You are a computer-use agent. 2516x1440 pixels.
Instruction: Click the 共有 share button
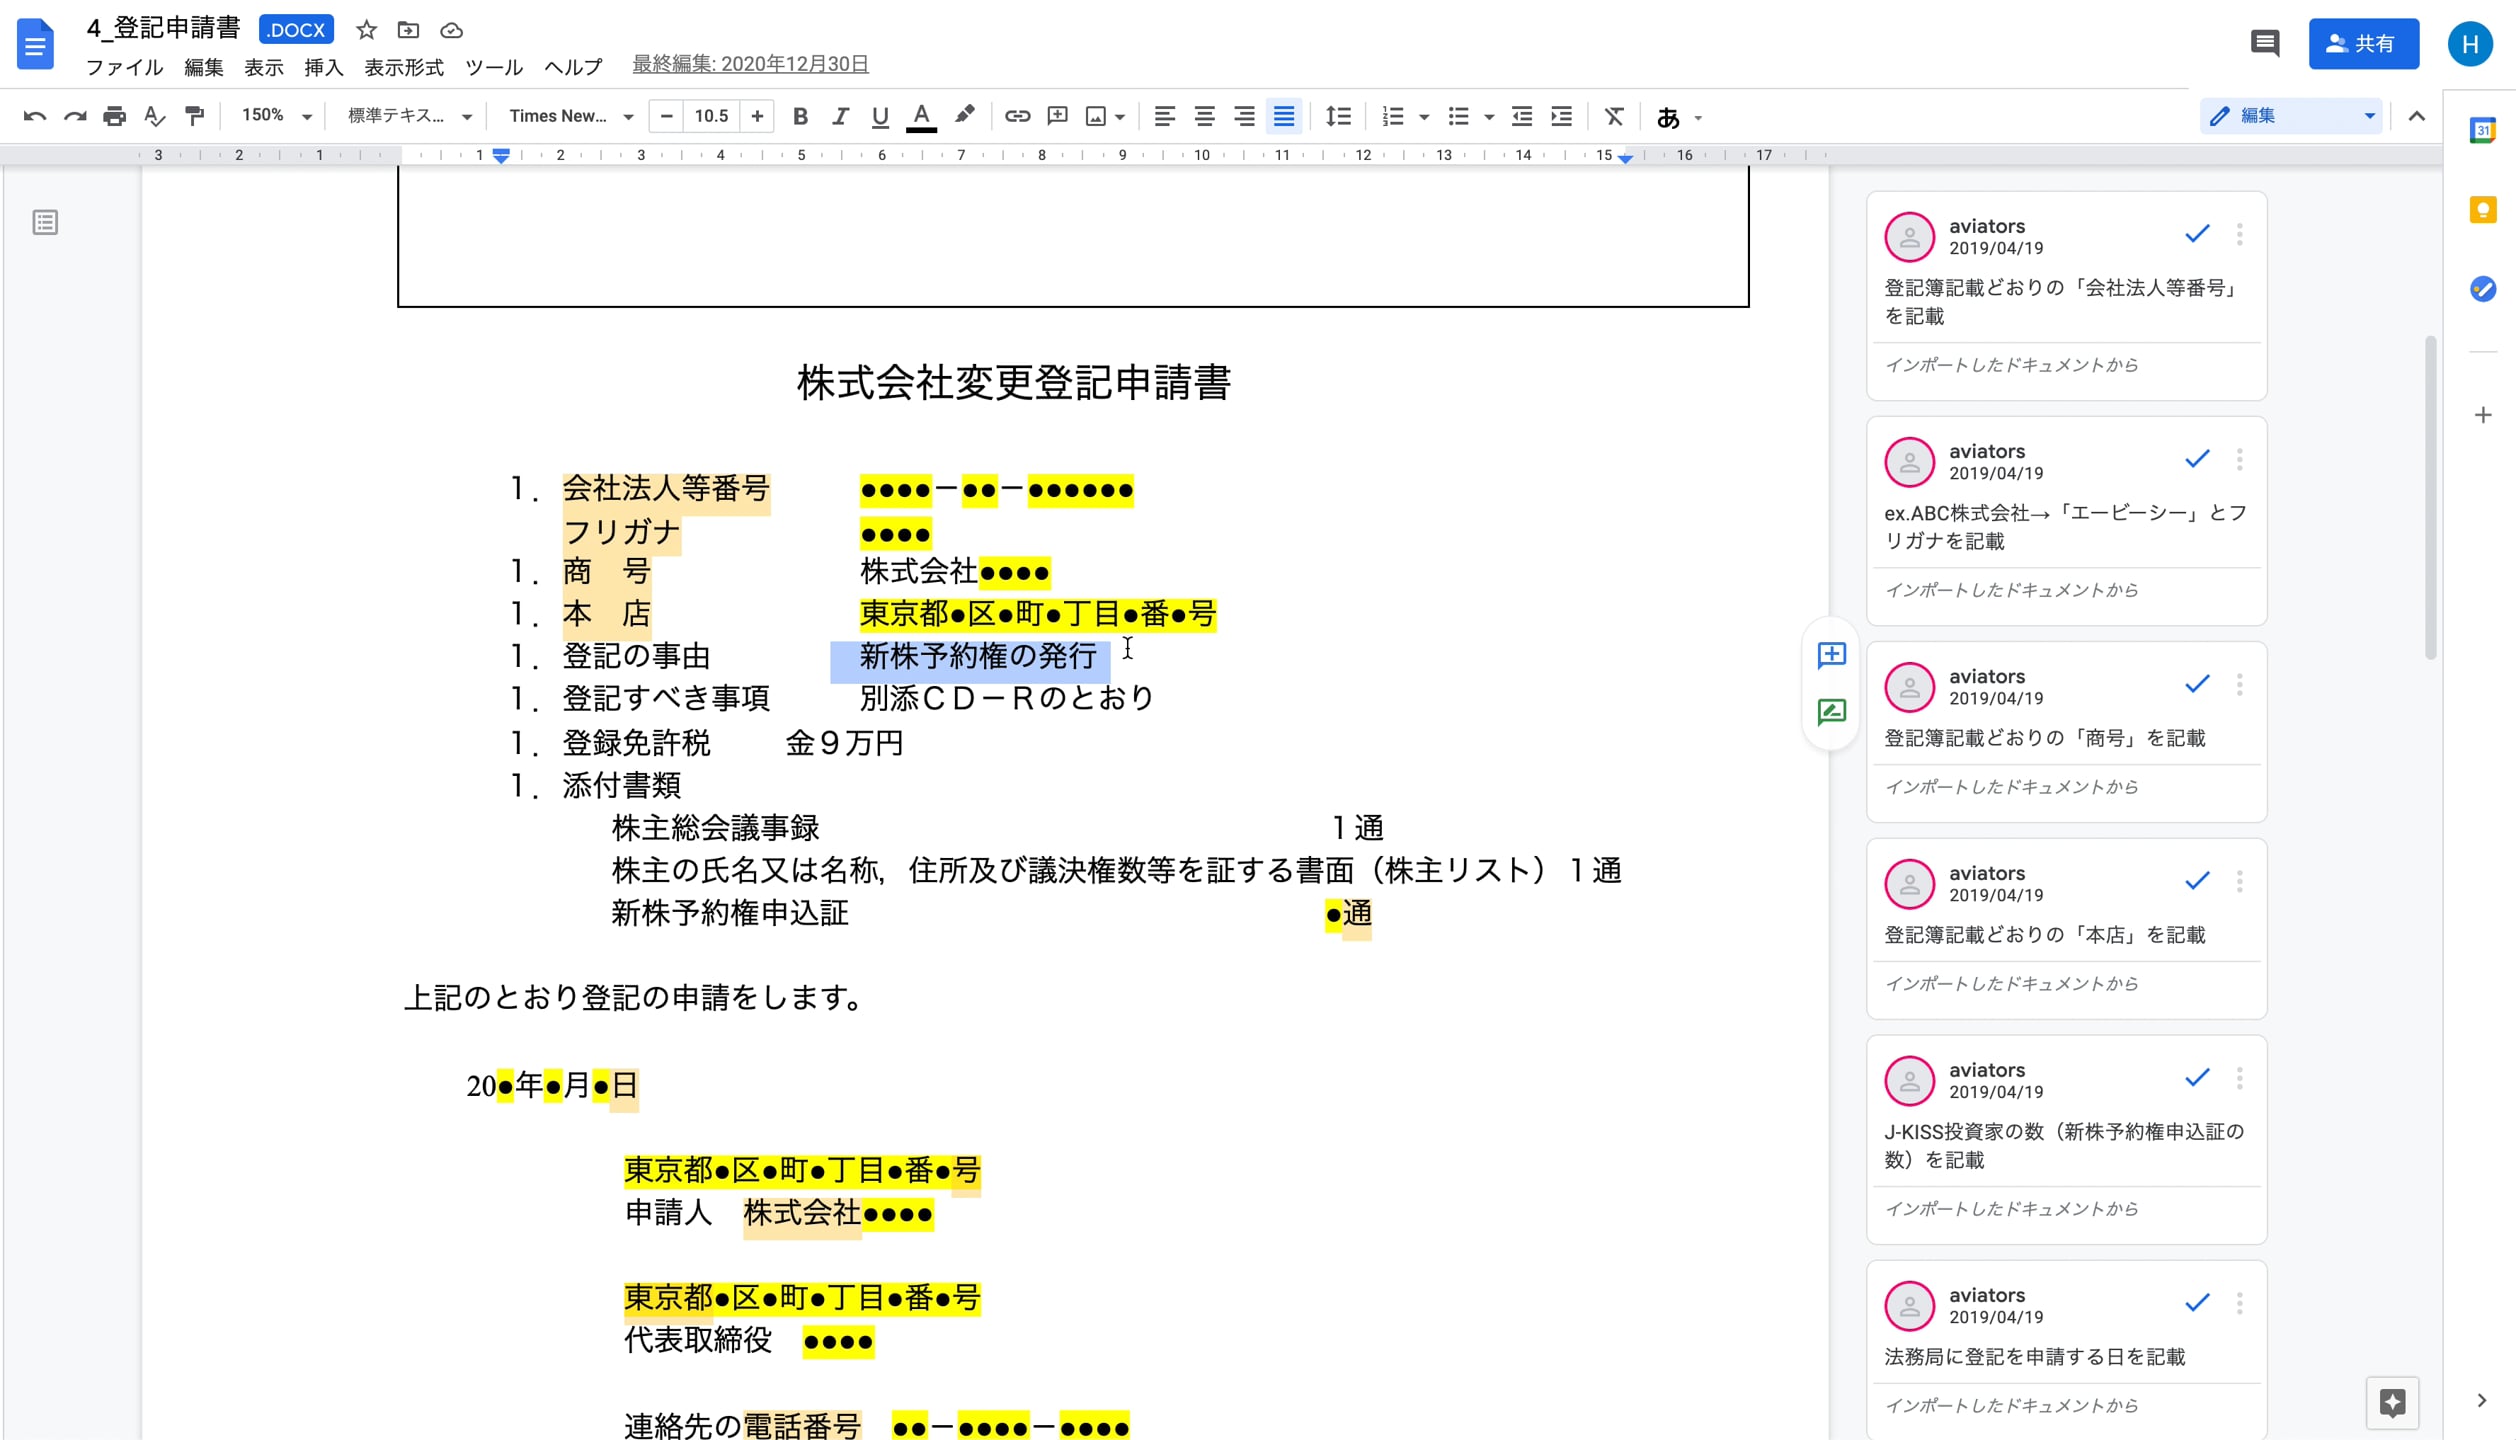coord(2363,42)
